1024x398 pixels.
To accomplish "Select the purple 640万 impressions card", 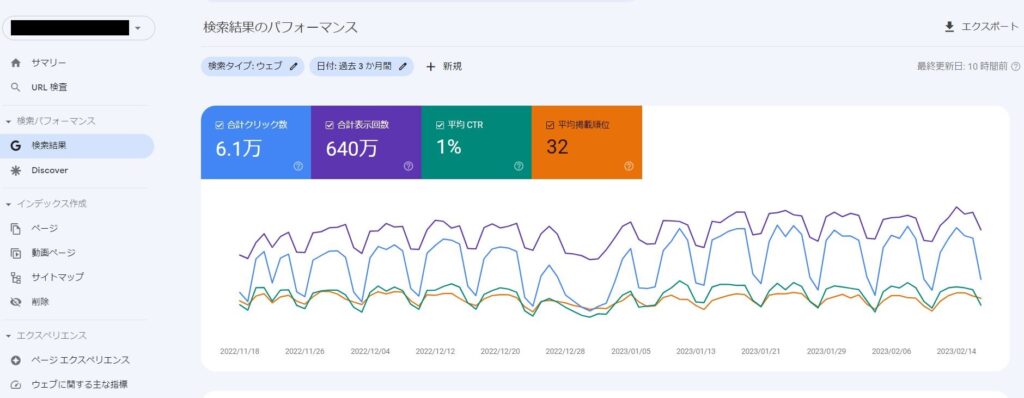I will (366, 142).
